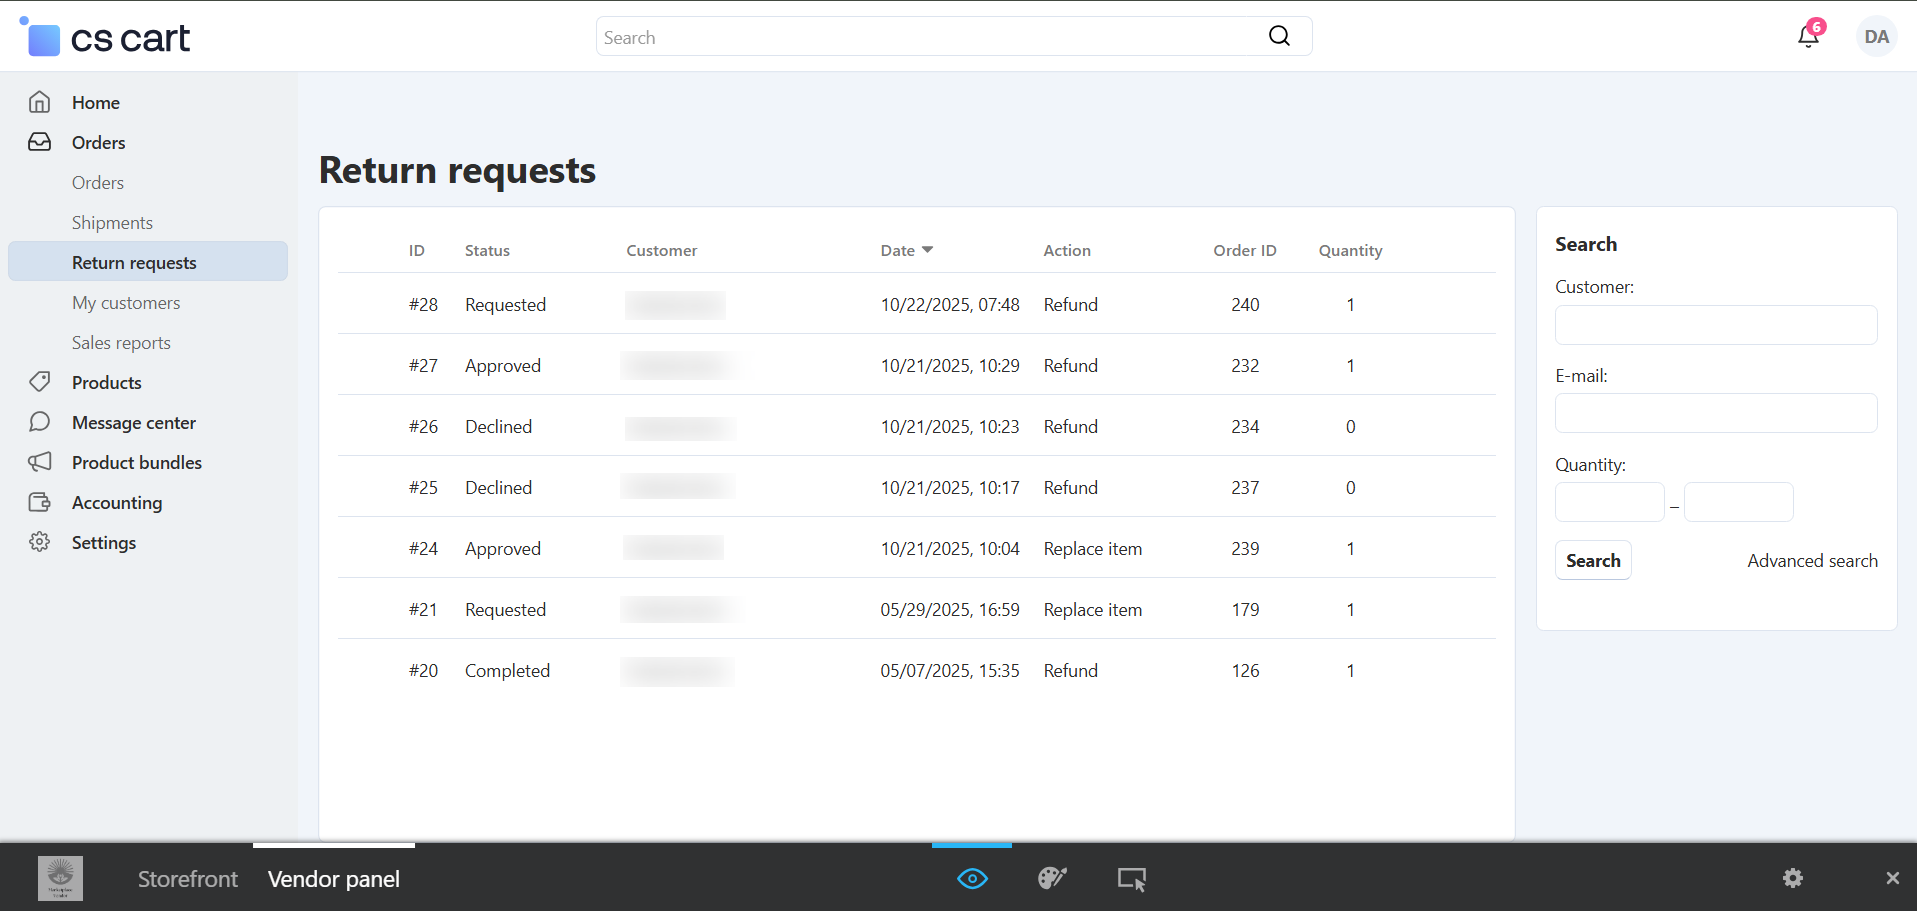Sort by Date column descending arrow
Viewport: 1917px width, 911px height.
(x=927, y=250)
